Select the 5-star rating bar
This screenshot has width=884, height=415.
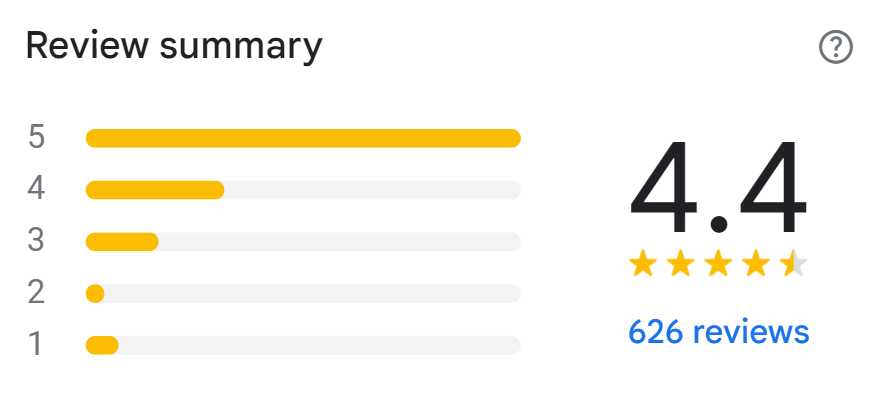[303, 138]
